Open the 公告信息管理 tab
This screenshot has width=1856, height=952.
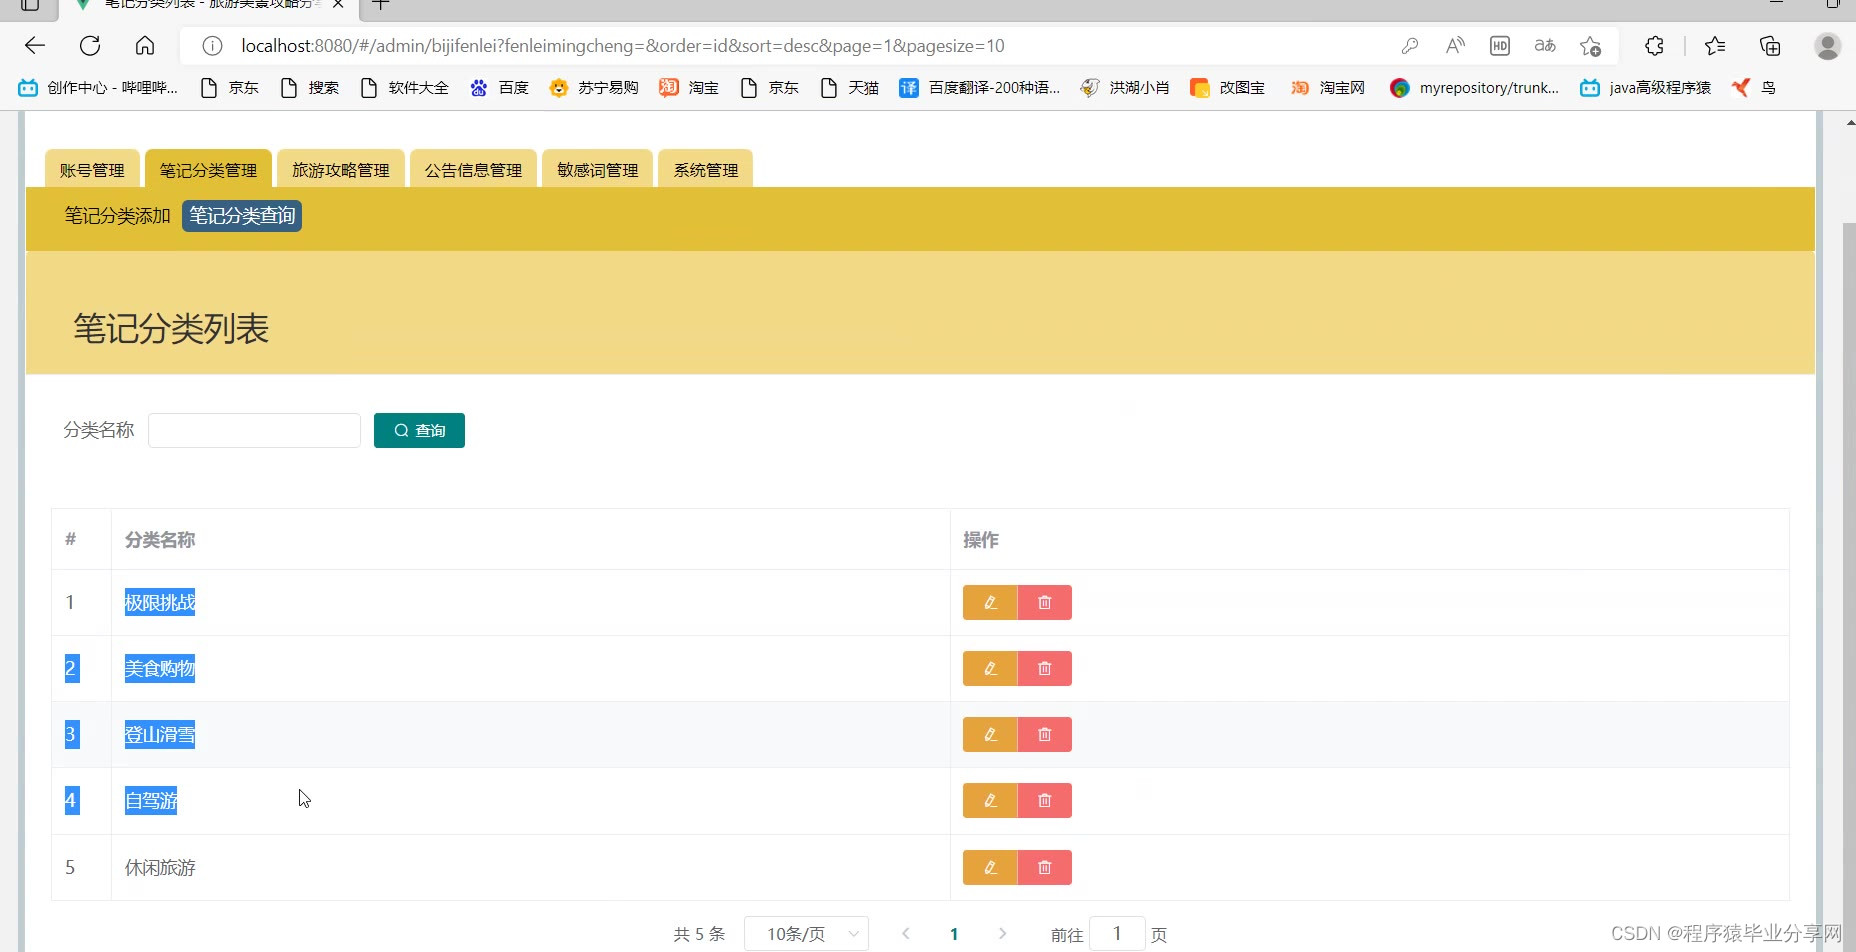pyautogui.click(x=473, y=169)
